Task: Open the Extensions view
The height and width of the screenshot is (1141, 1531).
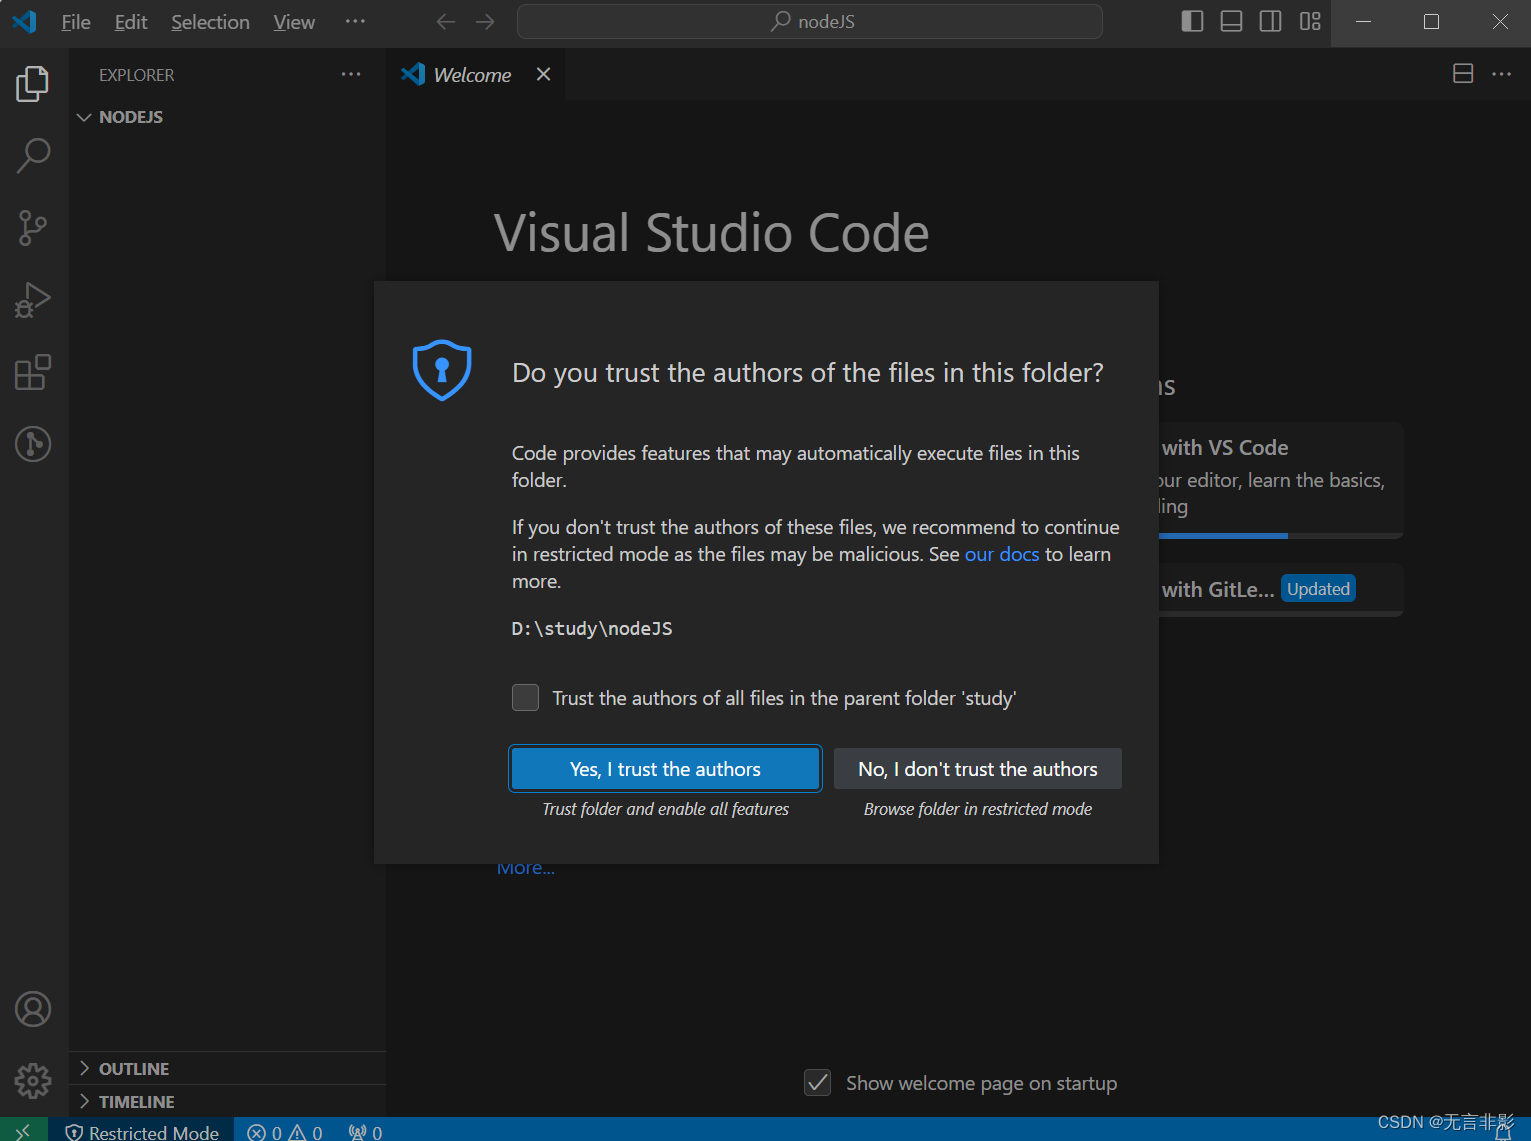Action: tap(33, 372)
